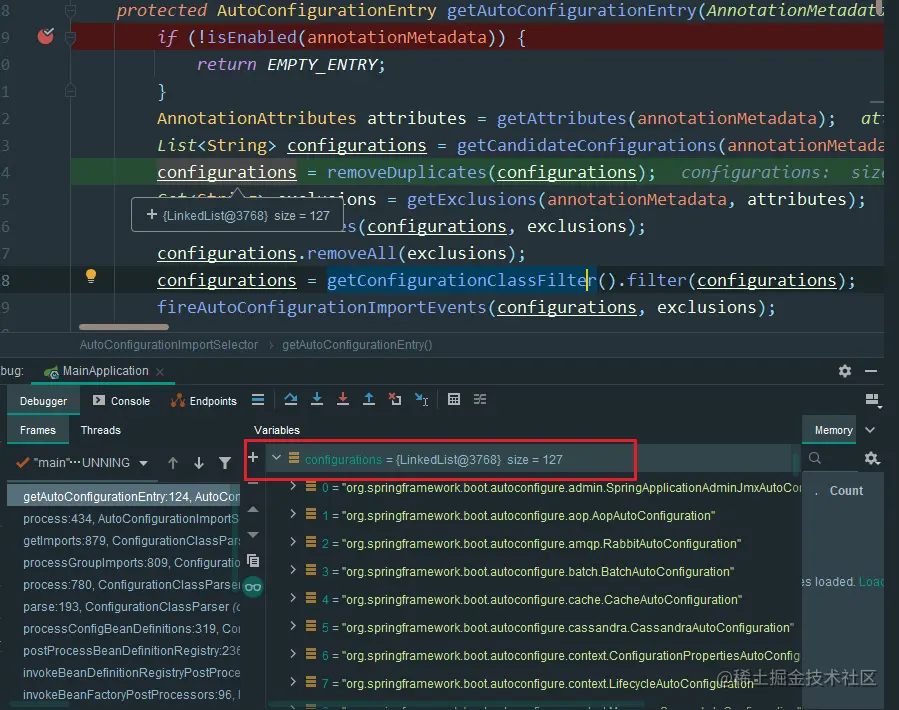This screenshot has width=899, height=710.
Task: Click the AutoConfigurationImportSelector breadcrumb
Action: pyautogui.click(x=169, y=345)
